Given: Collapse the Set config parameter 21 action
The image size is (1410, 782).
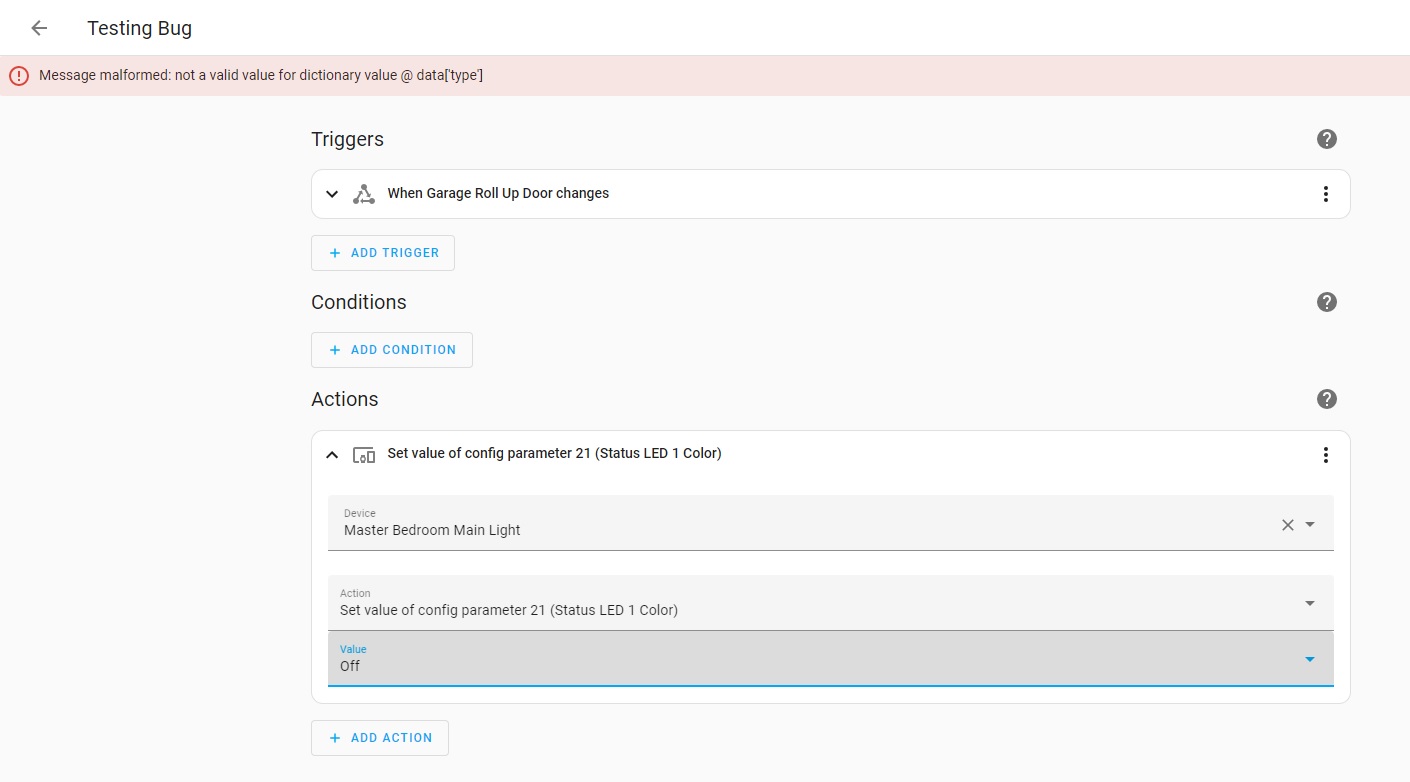Looking at the screenshot, I should 332,453.
